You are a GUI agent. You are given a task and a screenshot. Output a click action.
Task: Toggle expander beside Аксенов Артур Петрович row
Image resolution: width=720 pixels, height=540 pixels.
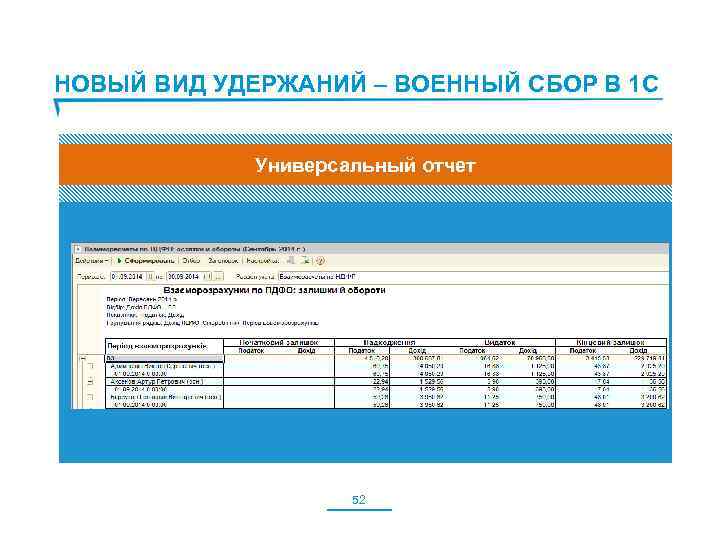click(x=90, y=381)
